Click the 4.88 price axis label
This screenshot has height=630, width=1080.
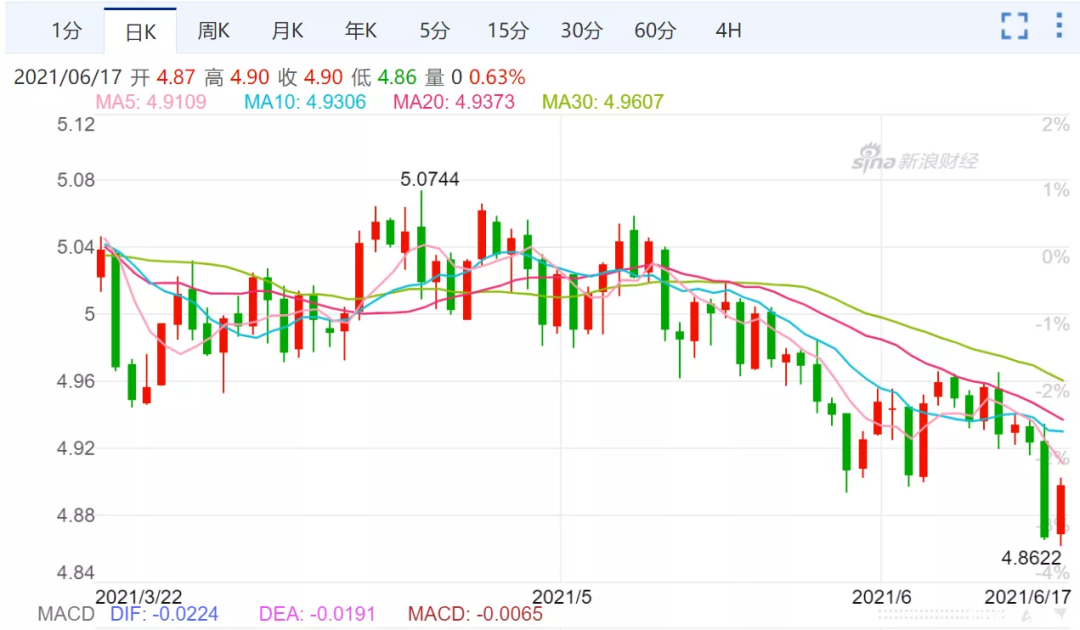click(76, 515)
